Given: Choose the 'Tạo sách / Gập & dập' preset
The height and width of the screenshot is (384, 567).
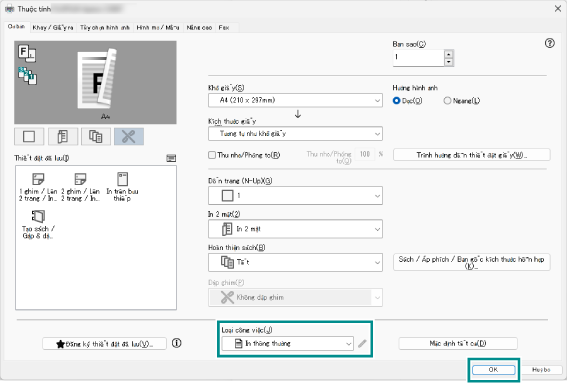Looking at the screenshot, I should click(x=38, y=225).
